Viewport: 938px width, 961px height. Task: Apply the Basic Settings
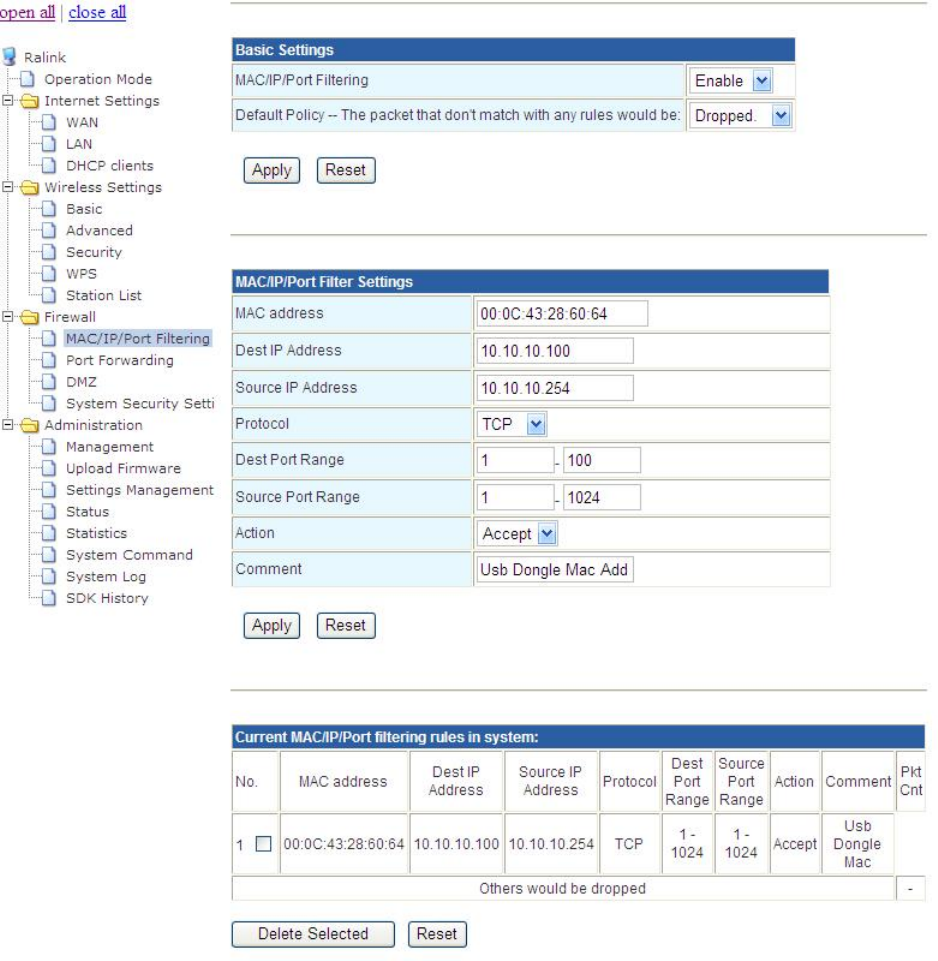pos(272,170)
